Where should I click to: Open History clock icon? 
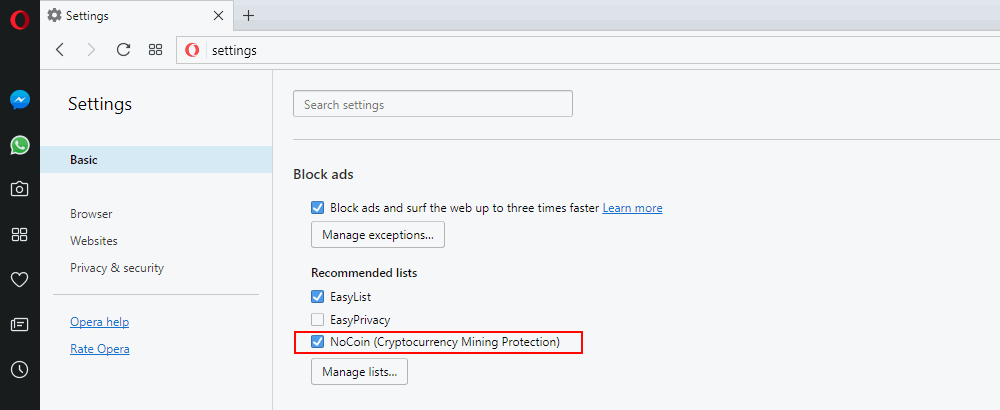coord(19,369)
